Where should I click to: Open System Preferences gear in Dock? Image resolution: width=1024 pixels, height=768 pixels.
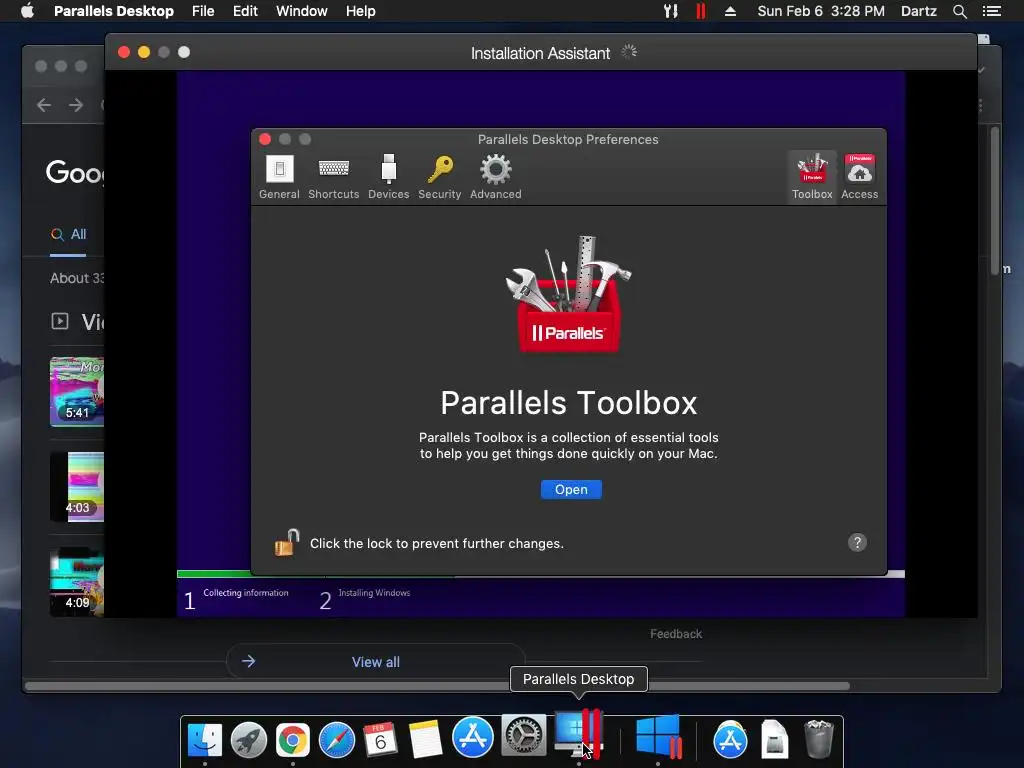pos(523,737)
